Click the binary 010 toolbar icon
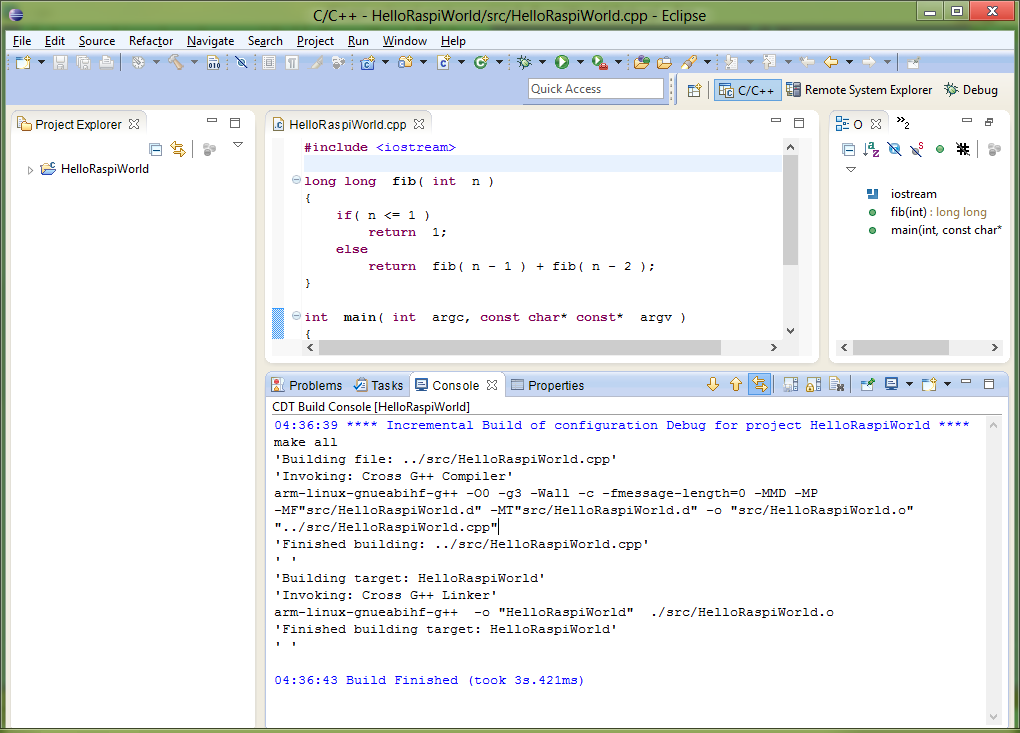Image resolution: width=1020 pixels, height=733 pixels. [x=213, y=62]
